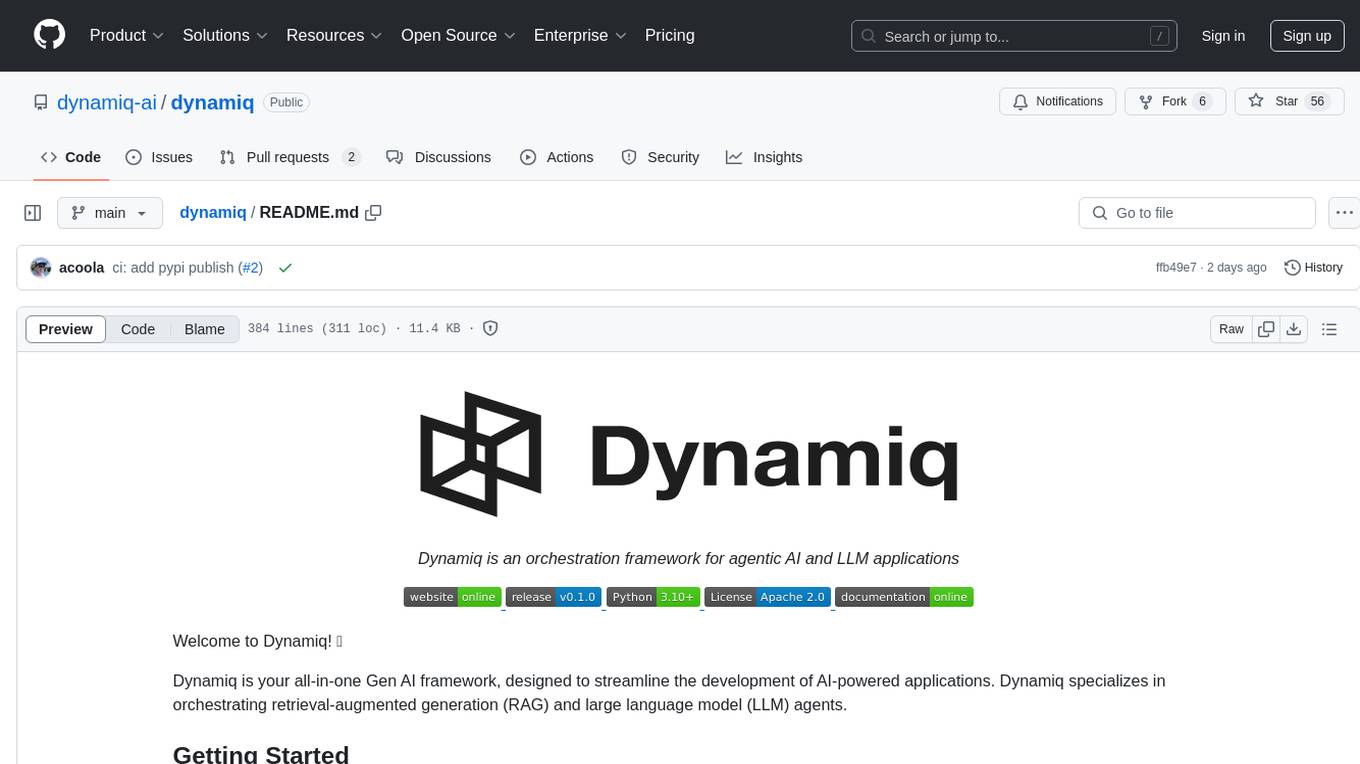The height and width of the screenshot is (764, 1360).
Task: Click the Python 3.10+ badge
Action: click(x=653, y=597)
